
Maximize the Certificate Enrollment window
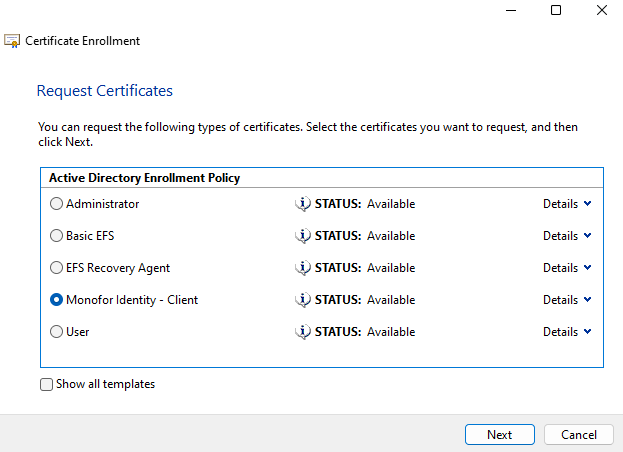[556, 10]
